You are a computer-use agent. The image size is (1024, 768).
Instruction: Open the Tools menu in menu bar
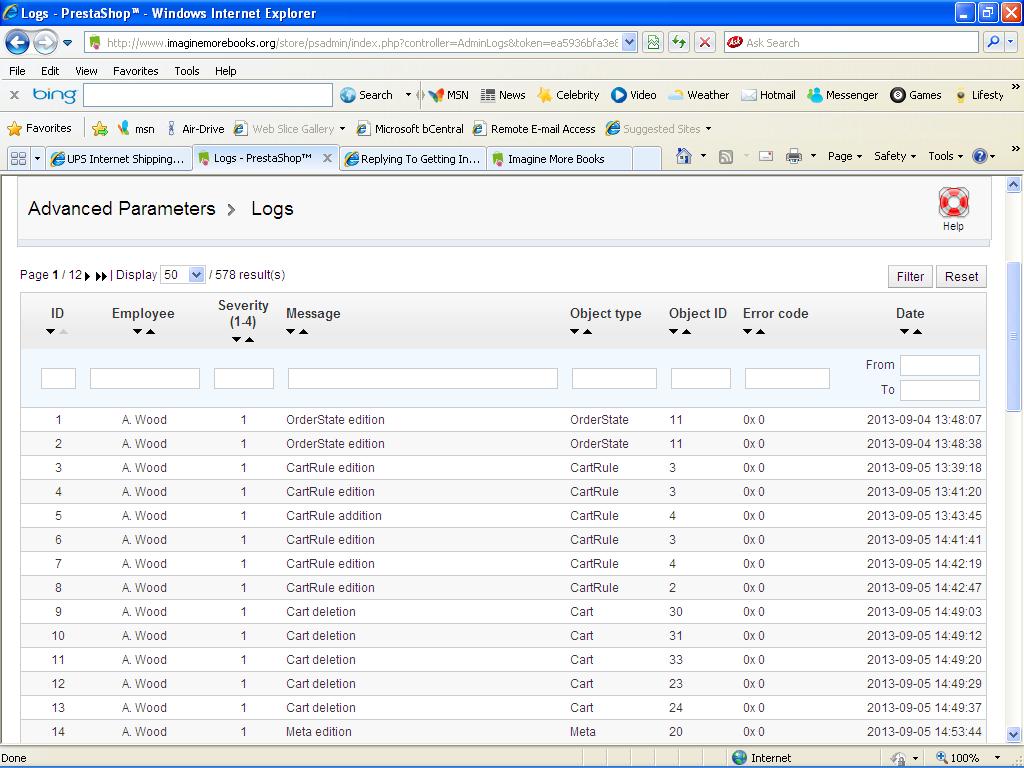click(x=186, y=71)
